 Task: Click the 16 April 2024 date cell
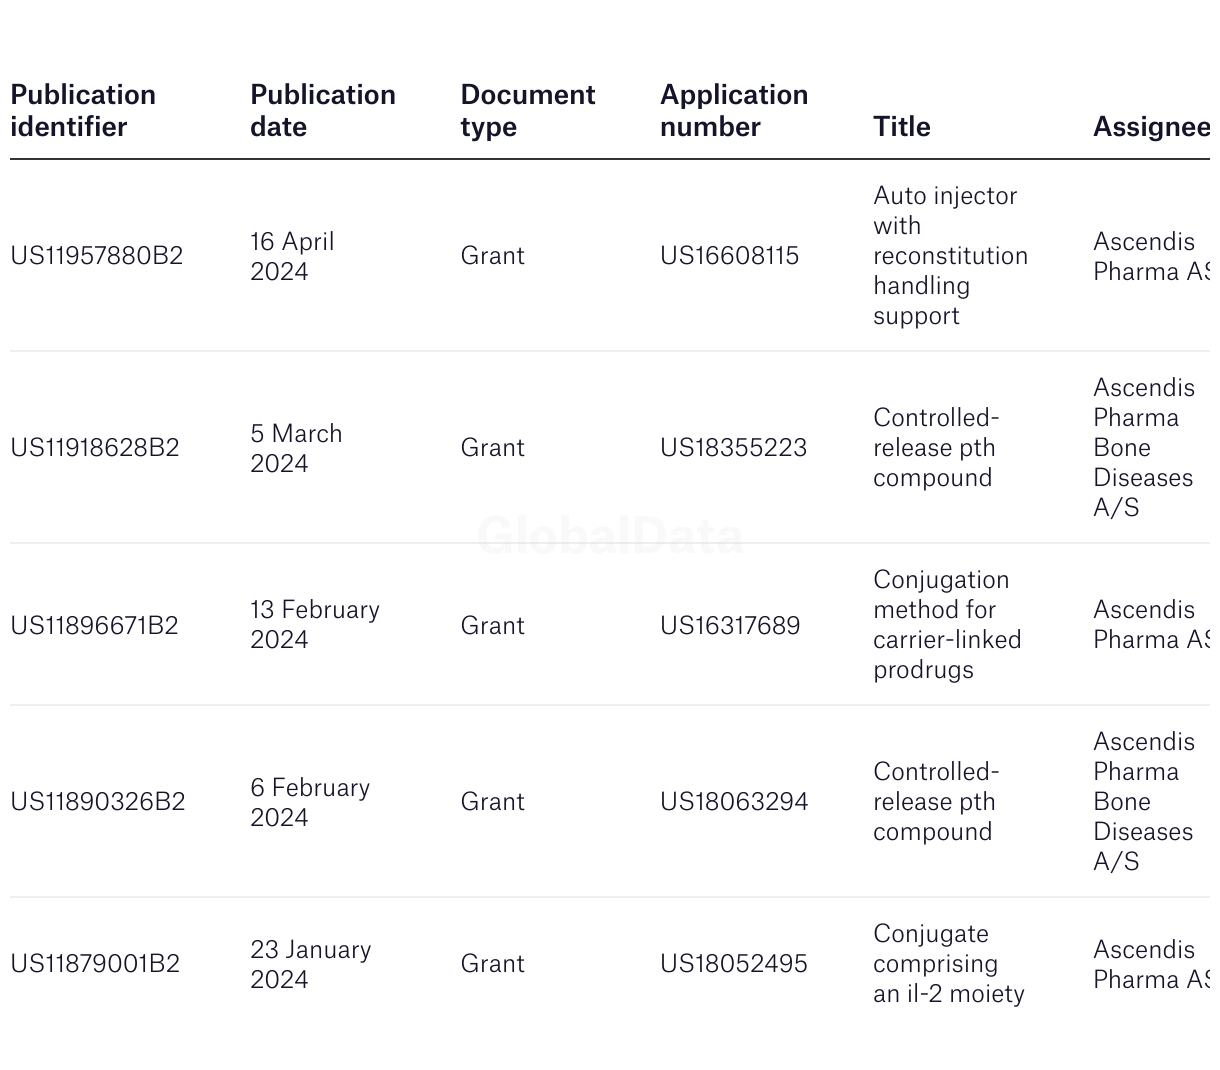coord(292,257)
